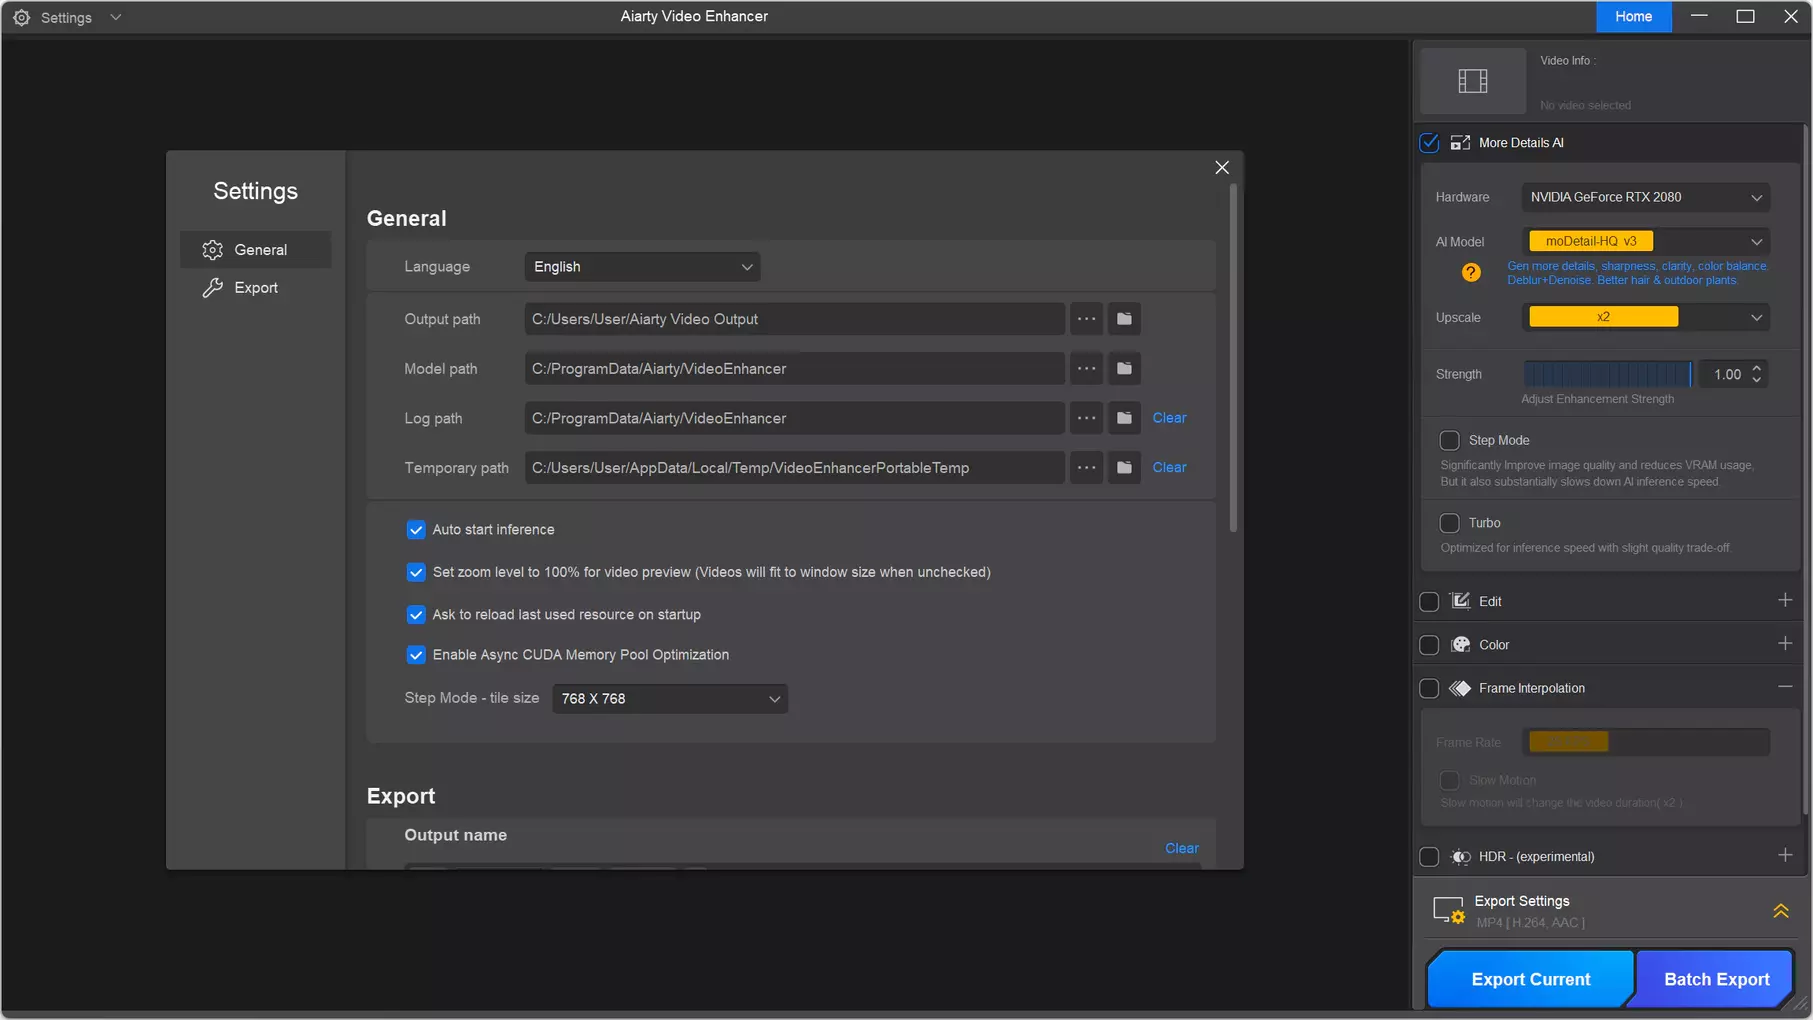The width and height of the screenshot is (1813, 1020).
Task: Open the Upscale factor dropdown
Action: (x=1645, y=318)
